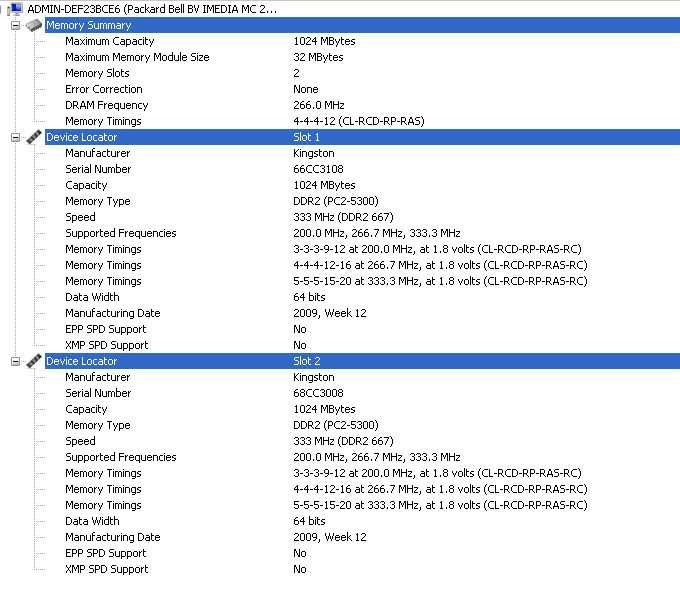
Task: Select Slot 2 Device Locator header row
Action: (x=81, y=361)
